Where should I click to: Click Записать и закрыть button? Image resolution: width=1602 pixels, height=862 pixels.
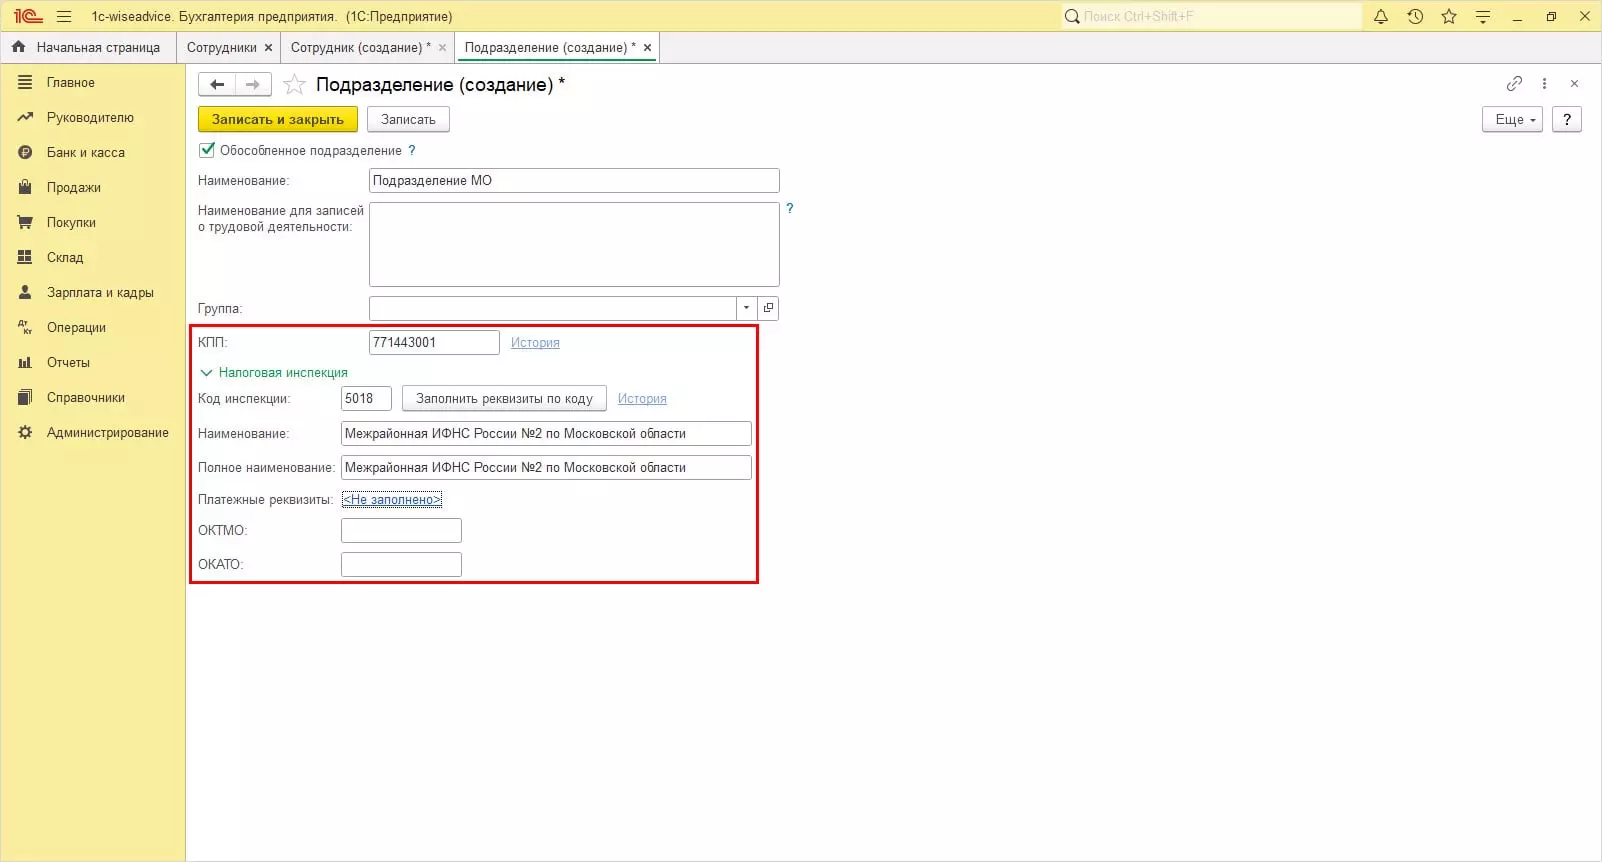[x=278, y=119]
